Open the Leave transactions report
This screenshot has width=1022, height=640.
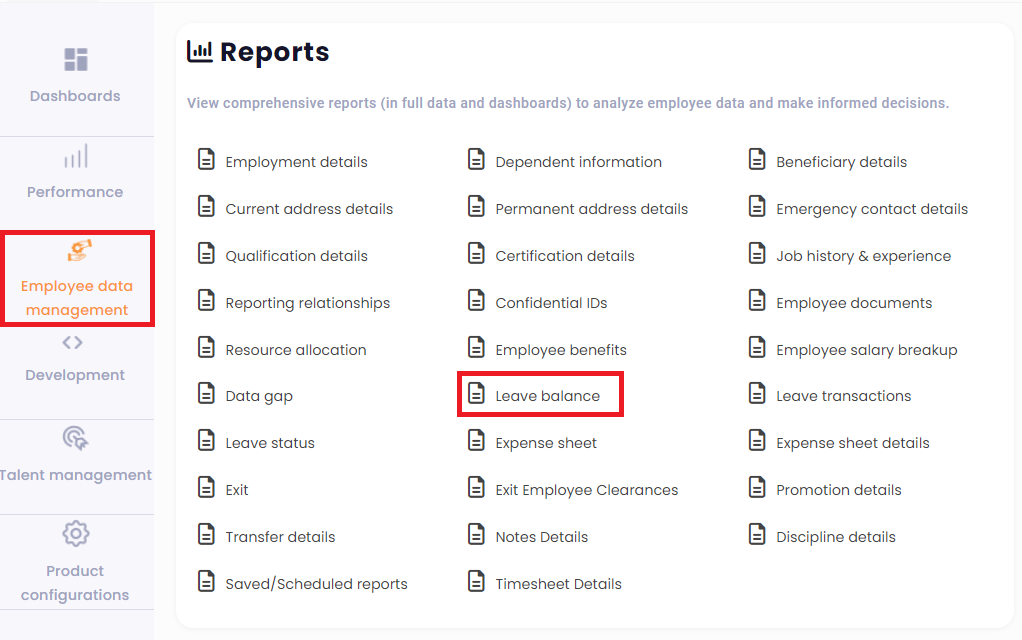(x=843, y=396)
